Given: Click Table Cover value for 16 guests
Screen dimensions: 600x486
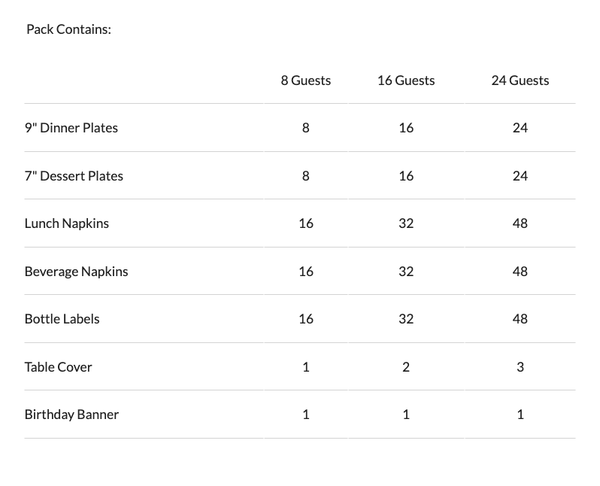Looking at the screenshot, I should point(406,367).
